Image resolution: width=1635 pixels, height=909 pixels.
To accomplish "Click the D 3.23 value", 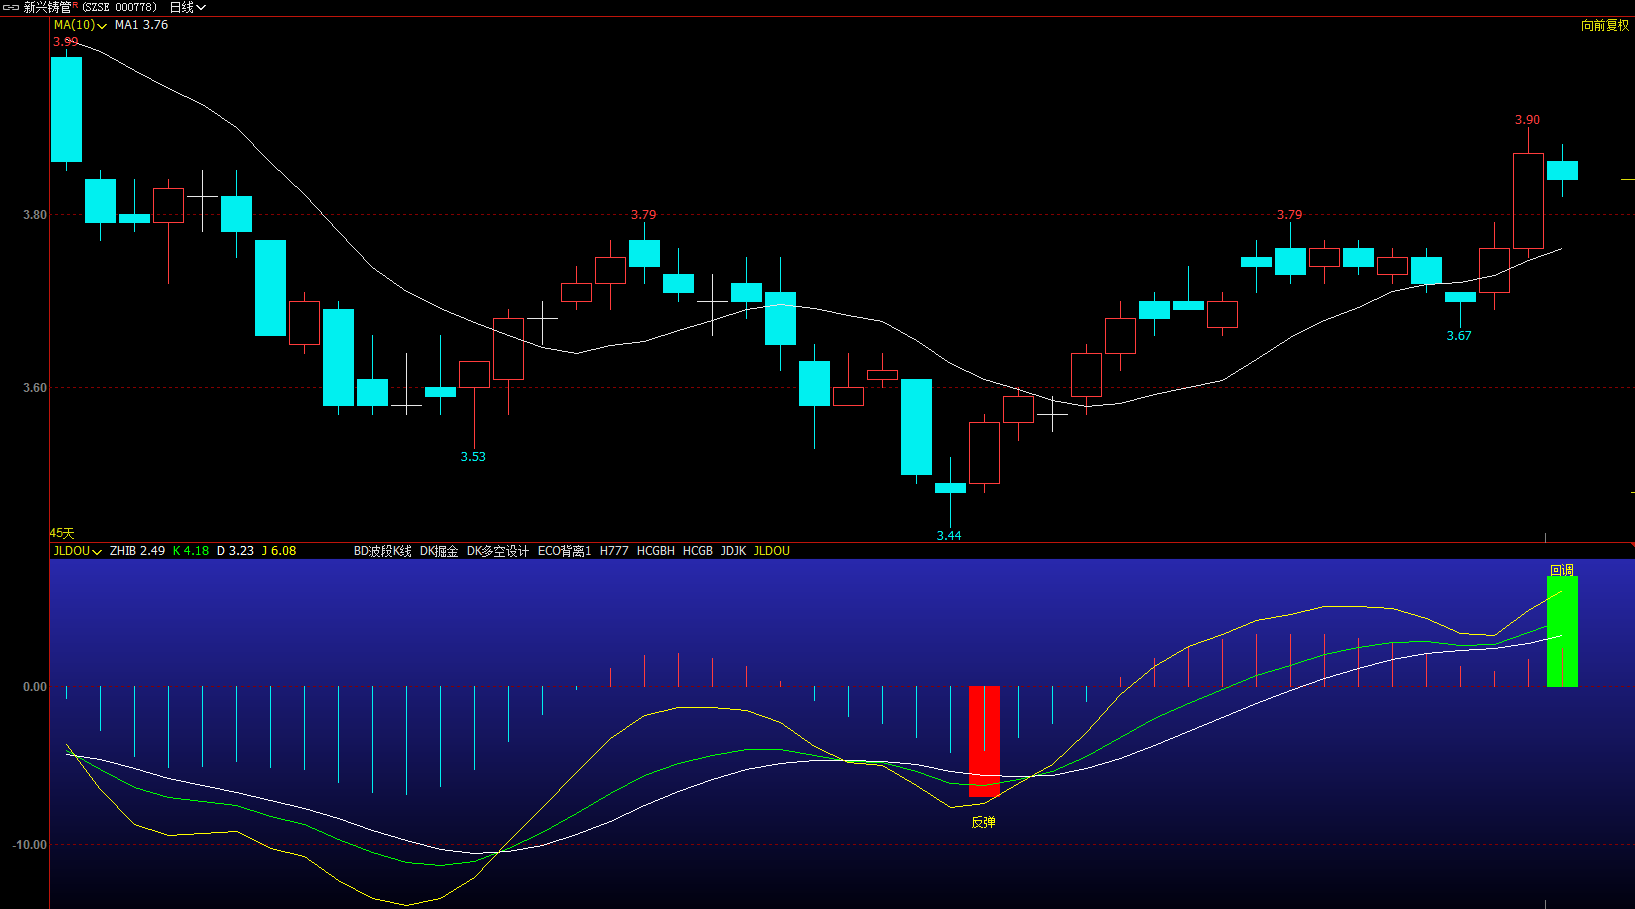I will [235, 551].
